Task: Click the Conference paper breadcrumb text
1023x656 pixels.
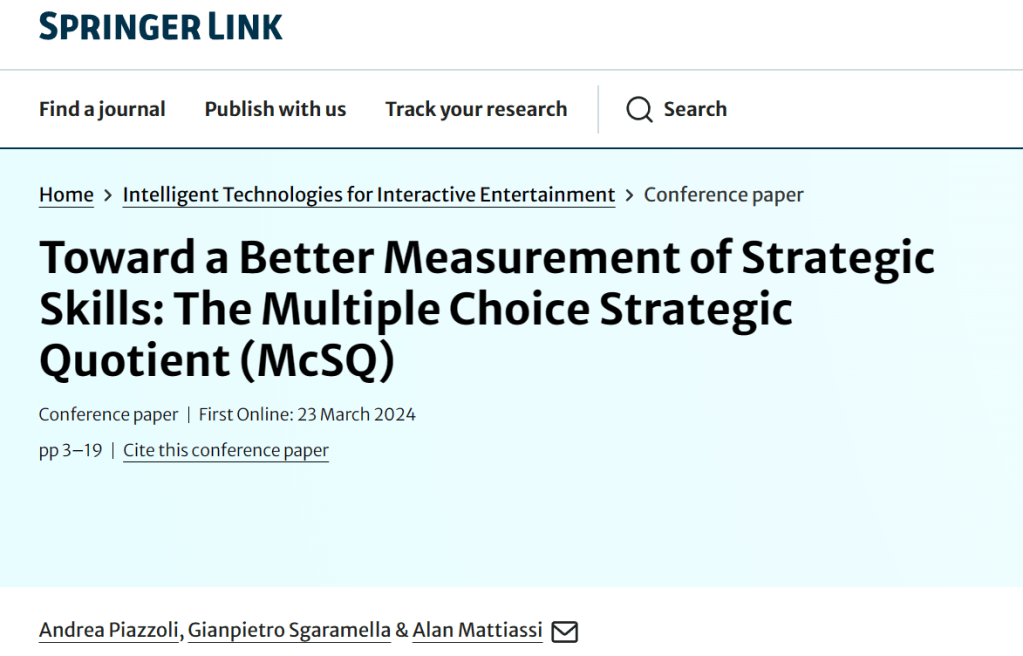Action: pos(723,195)
